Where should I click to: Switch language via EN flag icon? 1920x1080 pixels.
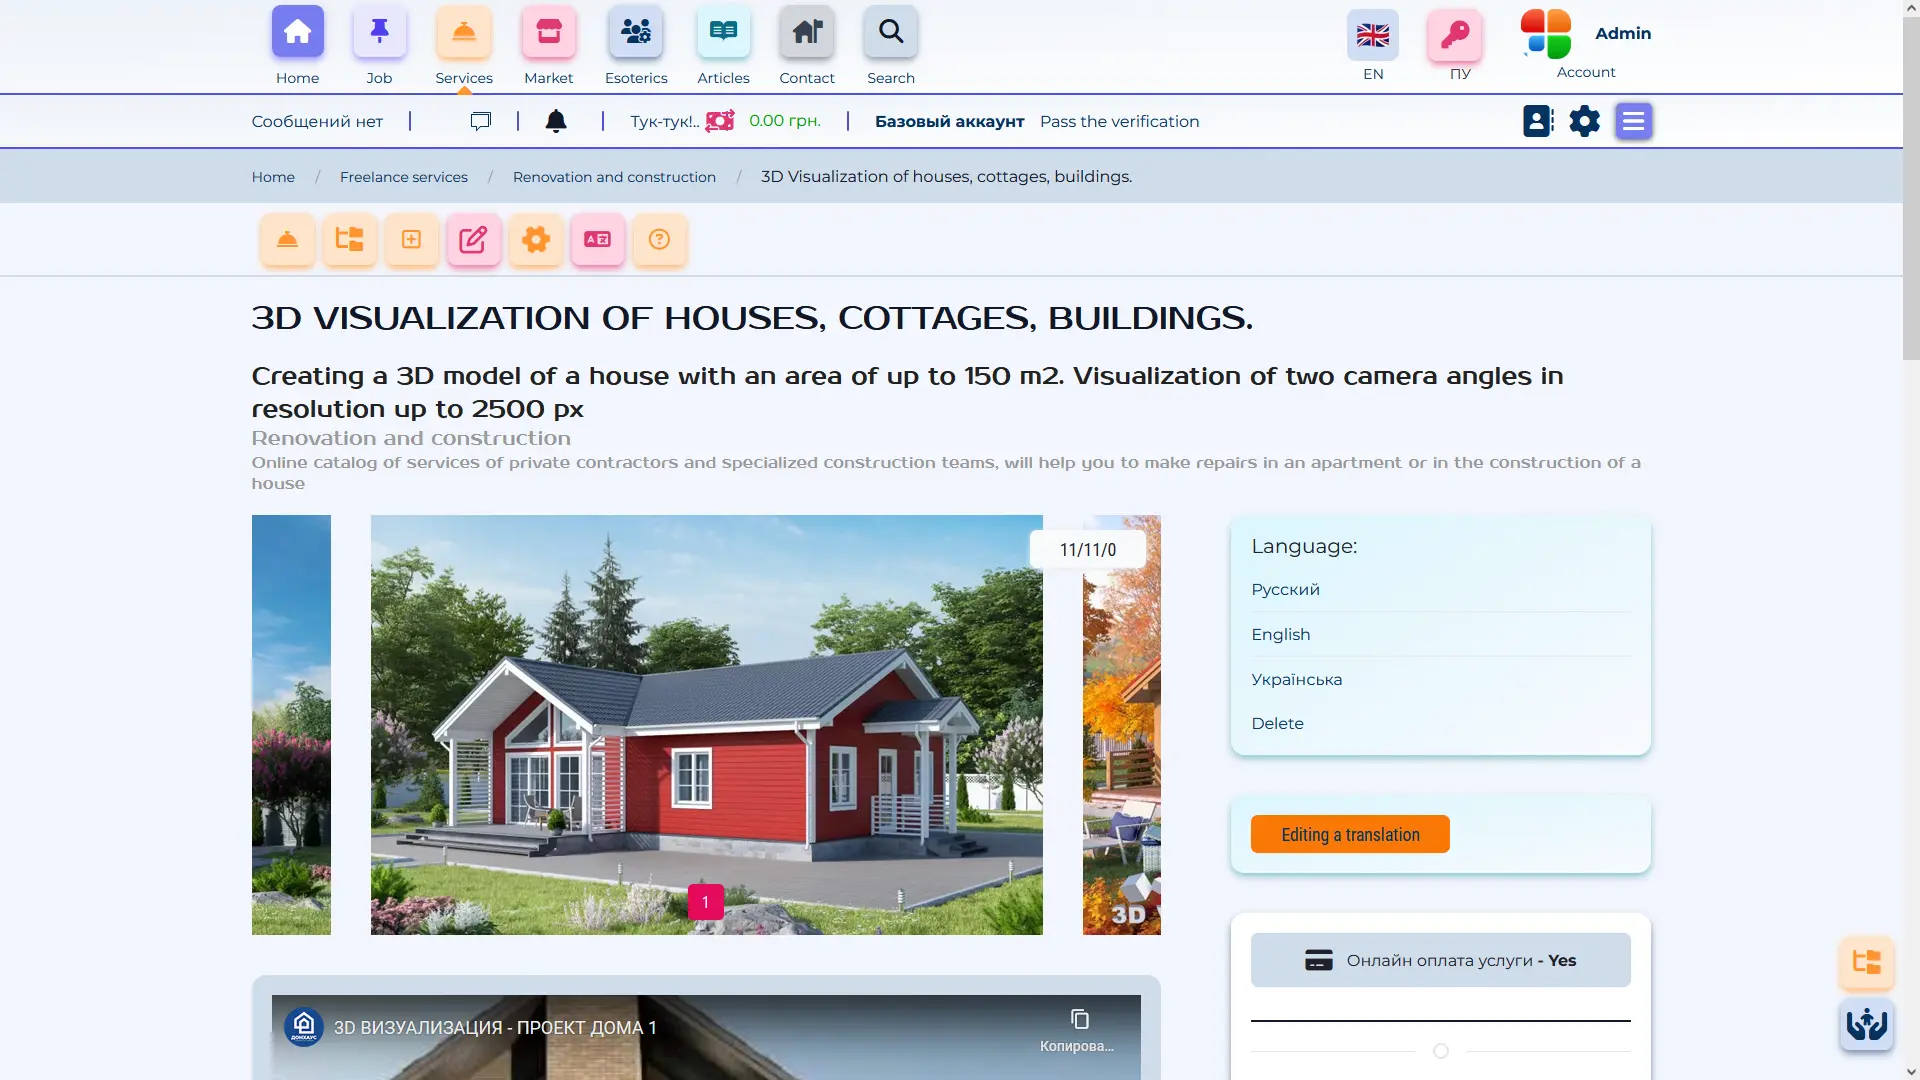1373,36
